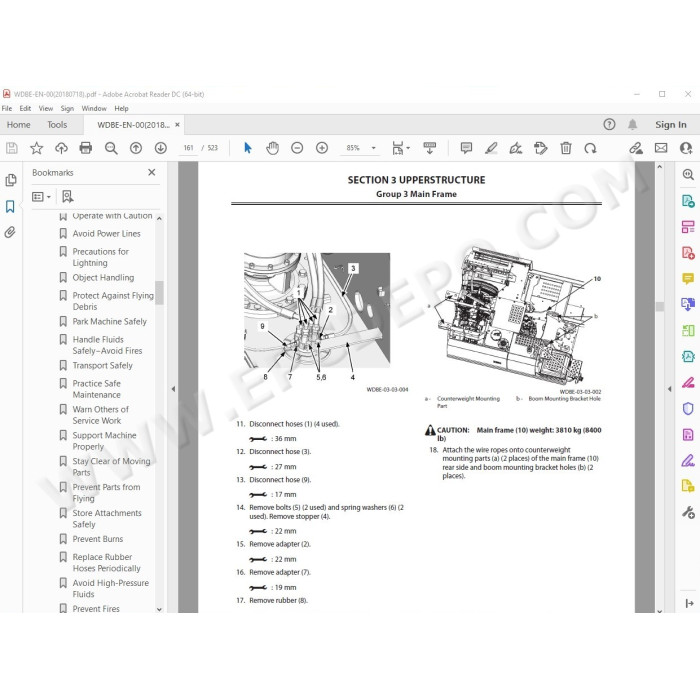Open the More Tools wrench icon
The width and height of the screenshot is (700, 700).
click(688, 512)
